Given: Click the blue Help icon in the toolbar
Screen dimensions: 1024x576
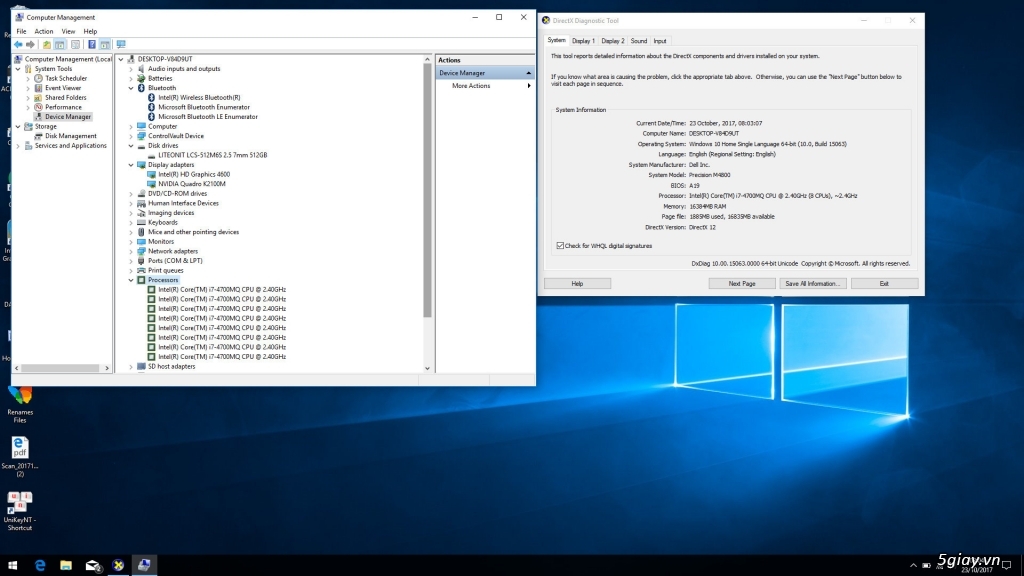Looking at the screenshot, I should [92, 45].
